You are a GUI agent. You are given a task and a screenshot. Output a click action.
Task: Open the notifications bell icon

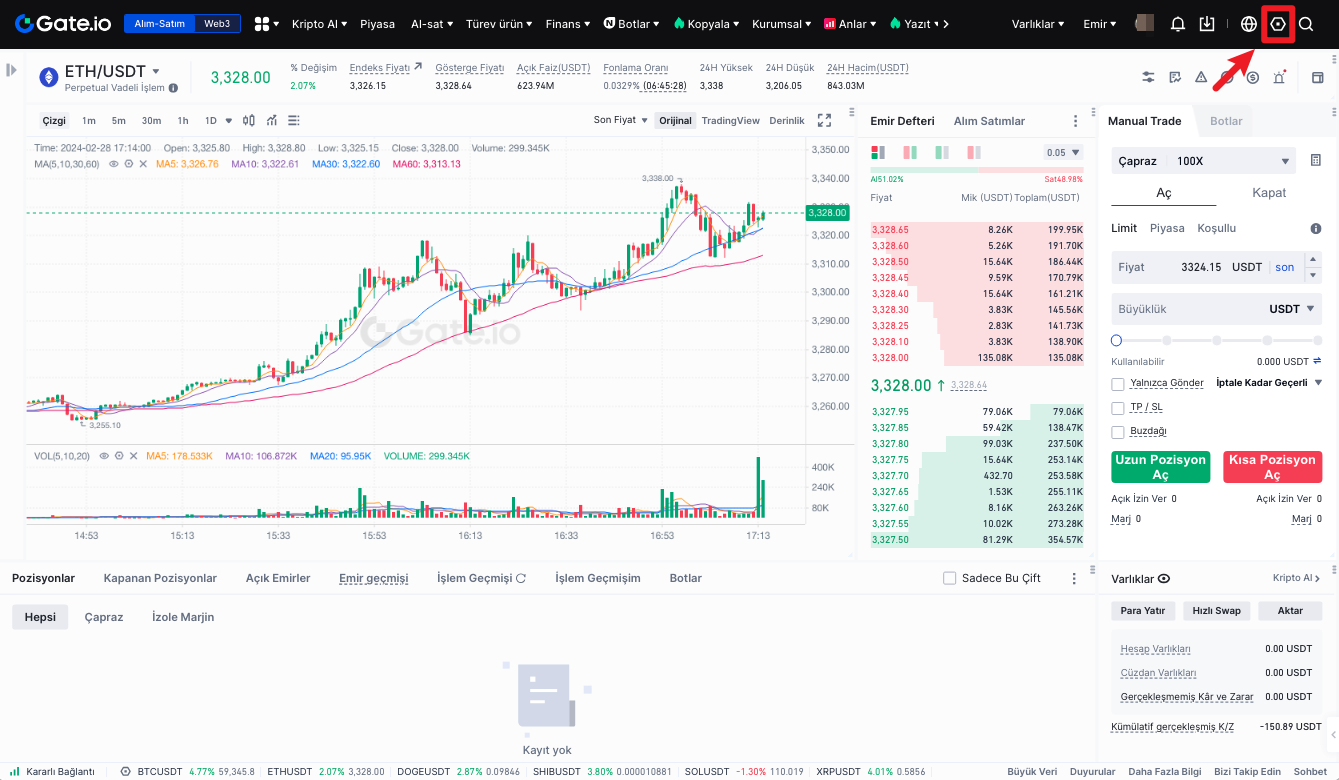point(1178,24)
